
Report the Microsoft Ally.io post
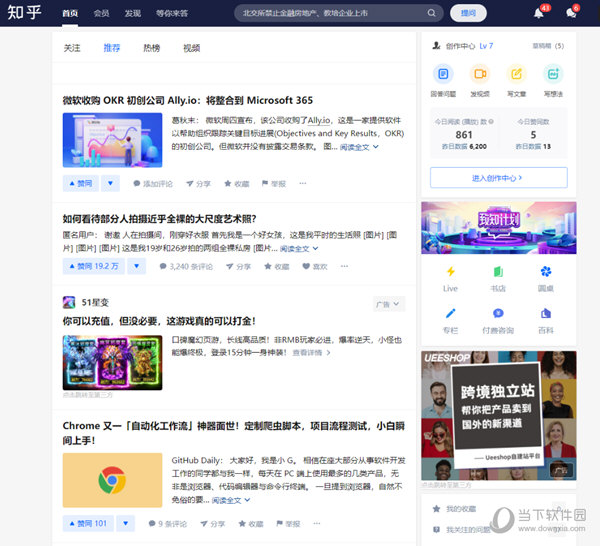pyautogui.click(x=274, y=184)
